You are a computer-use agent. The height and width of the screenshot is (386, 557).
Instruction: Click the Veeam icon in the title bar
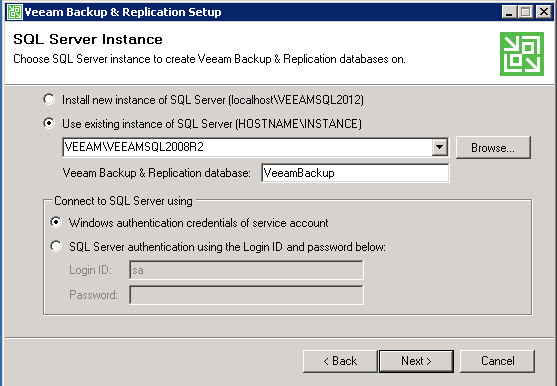[15, 12]
